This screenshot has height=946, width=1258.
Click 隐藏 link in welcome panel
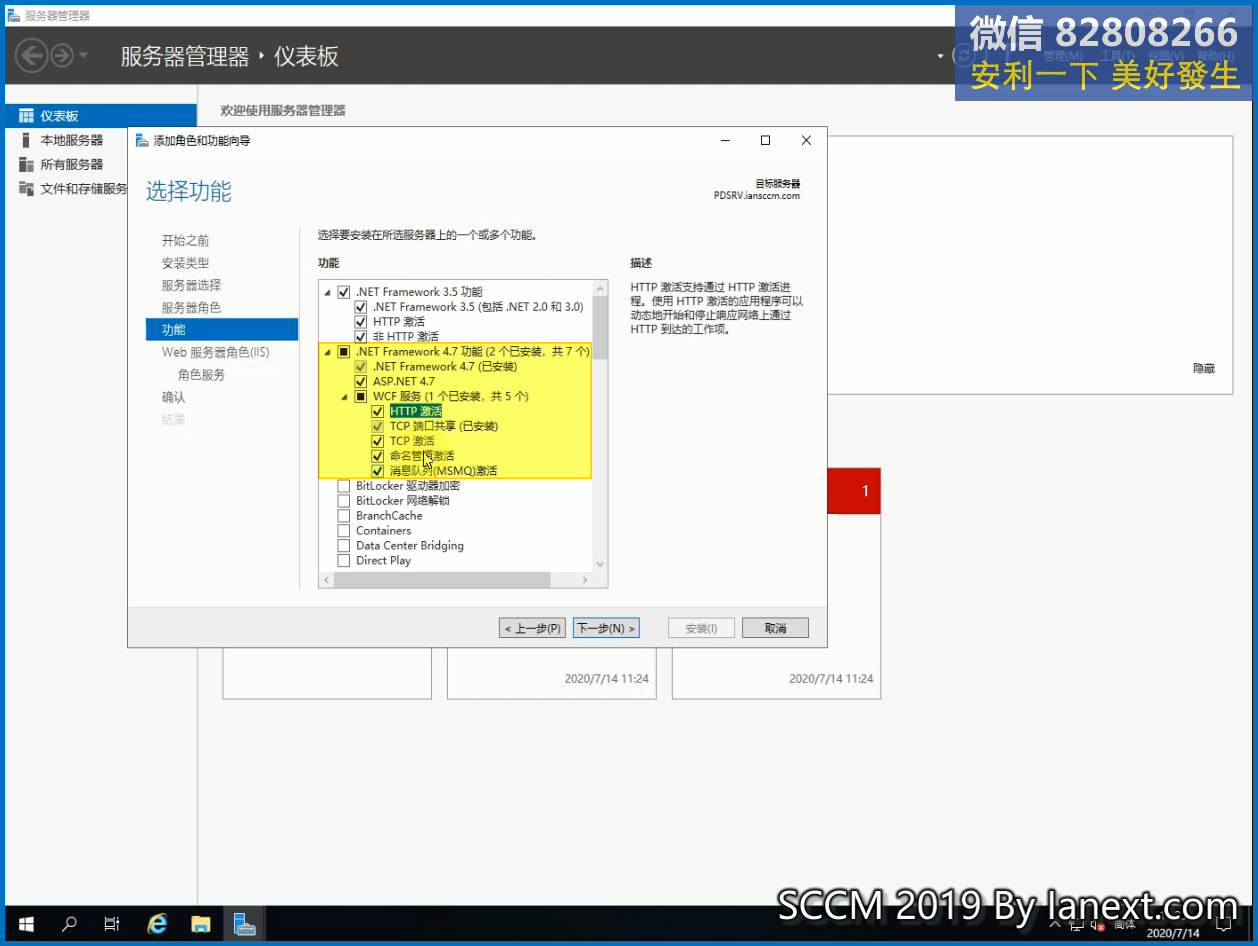[x=1204, y=368]
